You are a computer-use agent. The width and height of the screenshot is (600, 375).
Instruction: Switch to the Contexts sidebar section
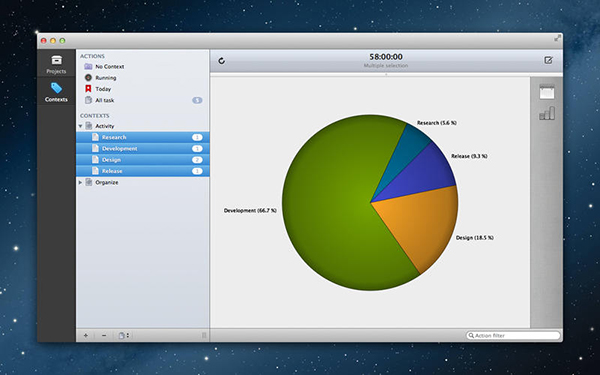coord(56,92)
